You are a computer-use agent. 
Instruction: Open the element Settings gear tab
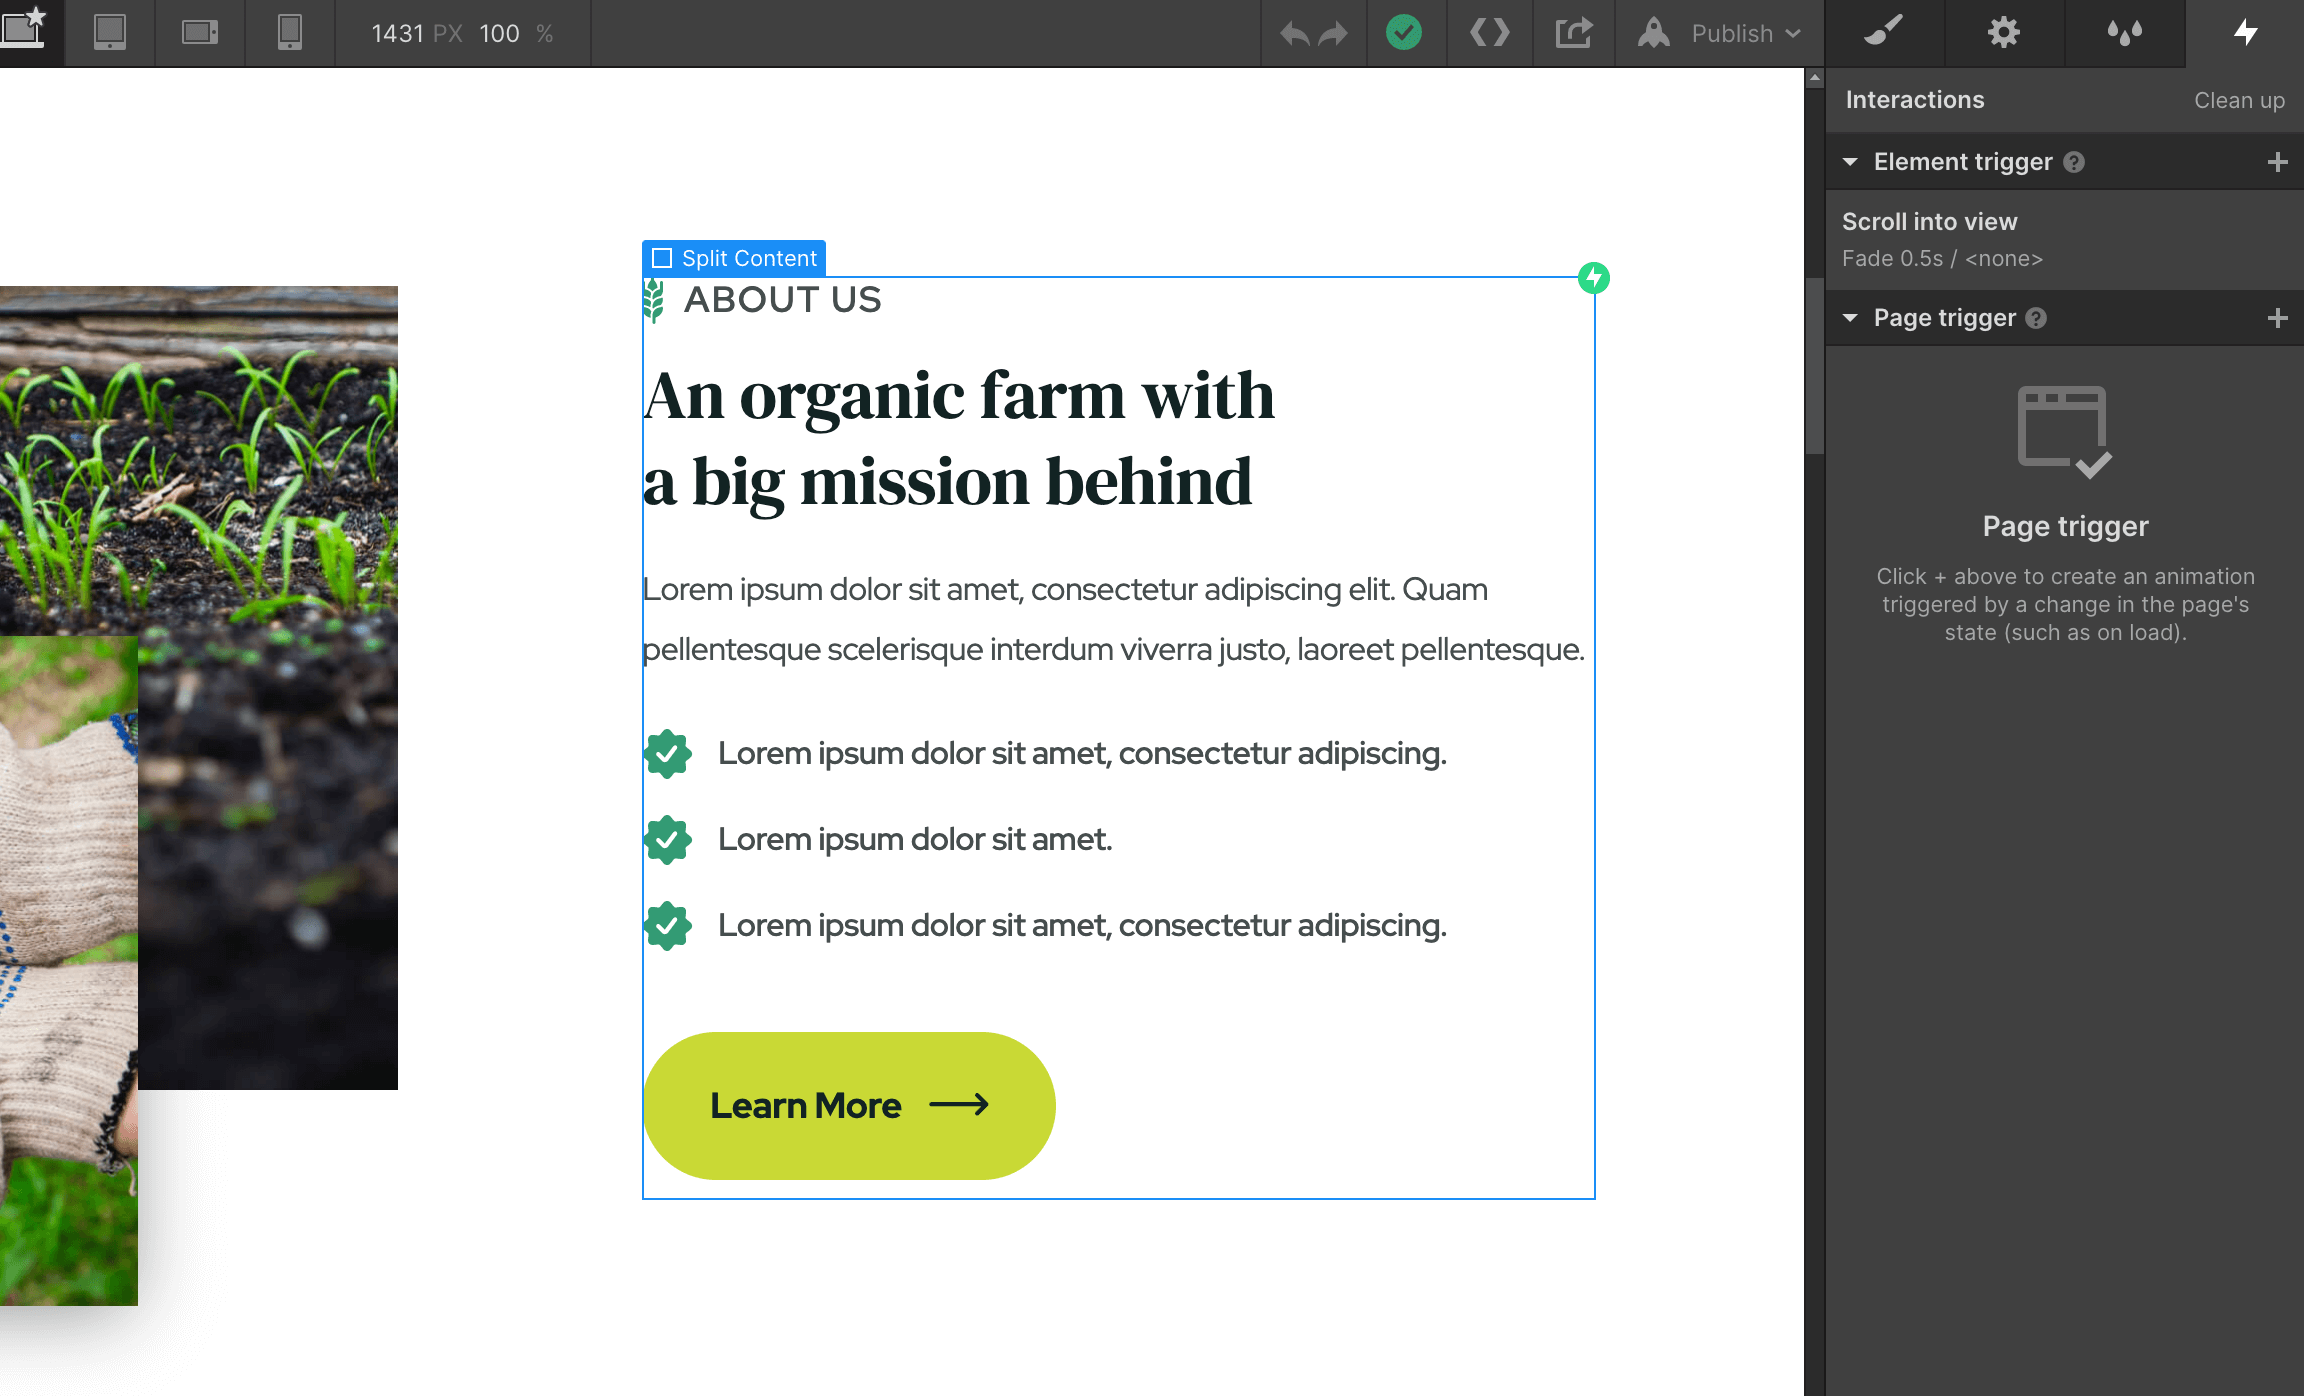[2004, 33]
